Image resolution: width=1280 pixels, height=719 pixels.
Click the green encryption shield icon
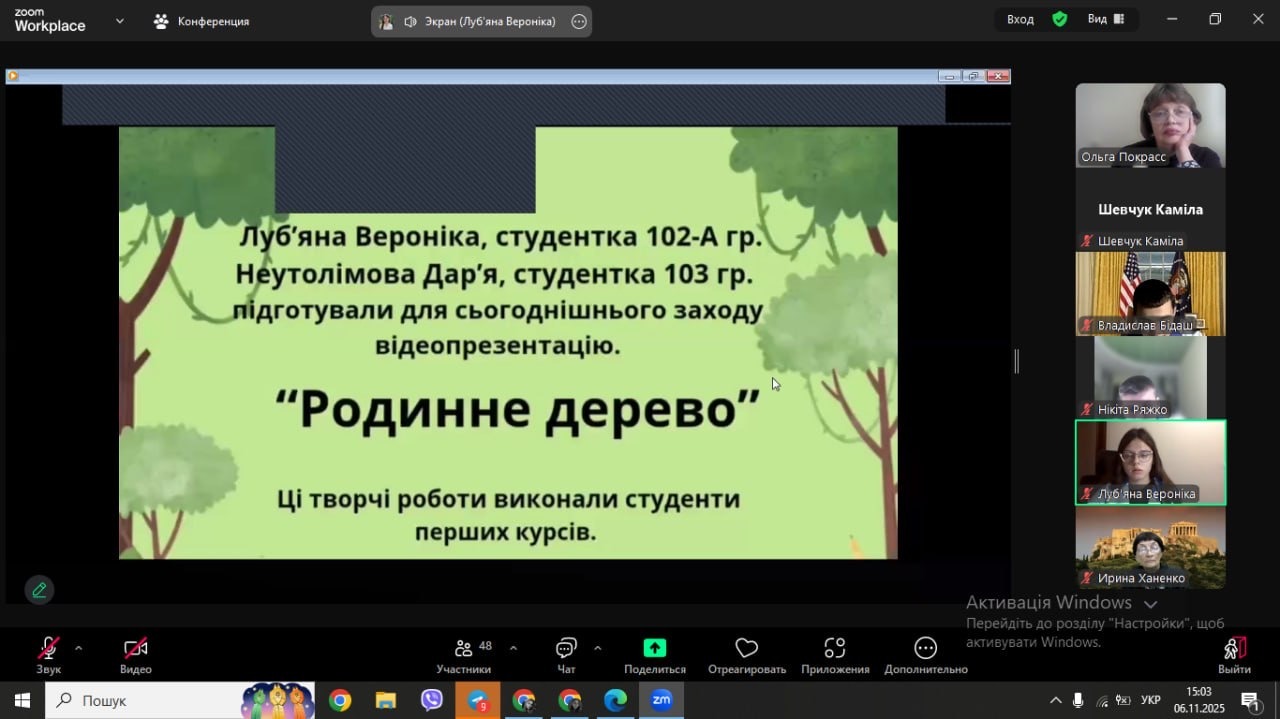[x=1060, y=19]
